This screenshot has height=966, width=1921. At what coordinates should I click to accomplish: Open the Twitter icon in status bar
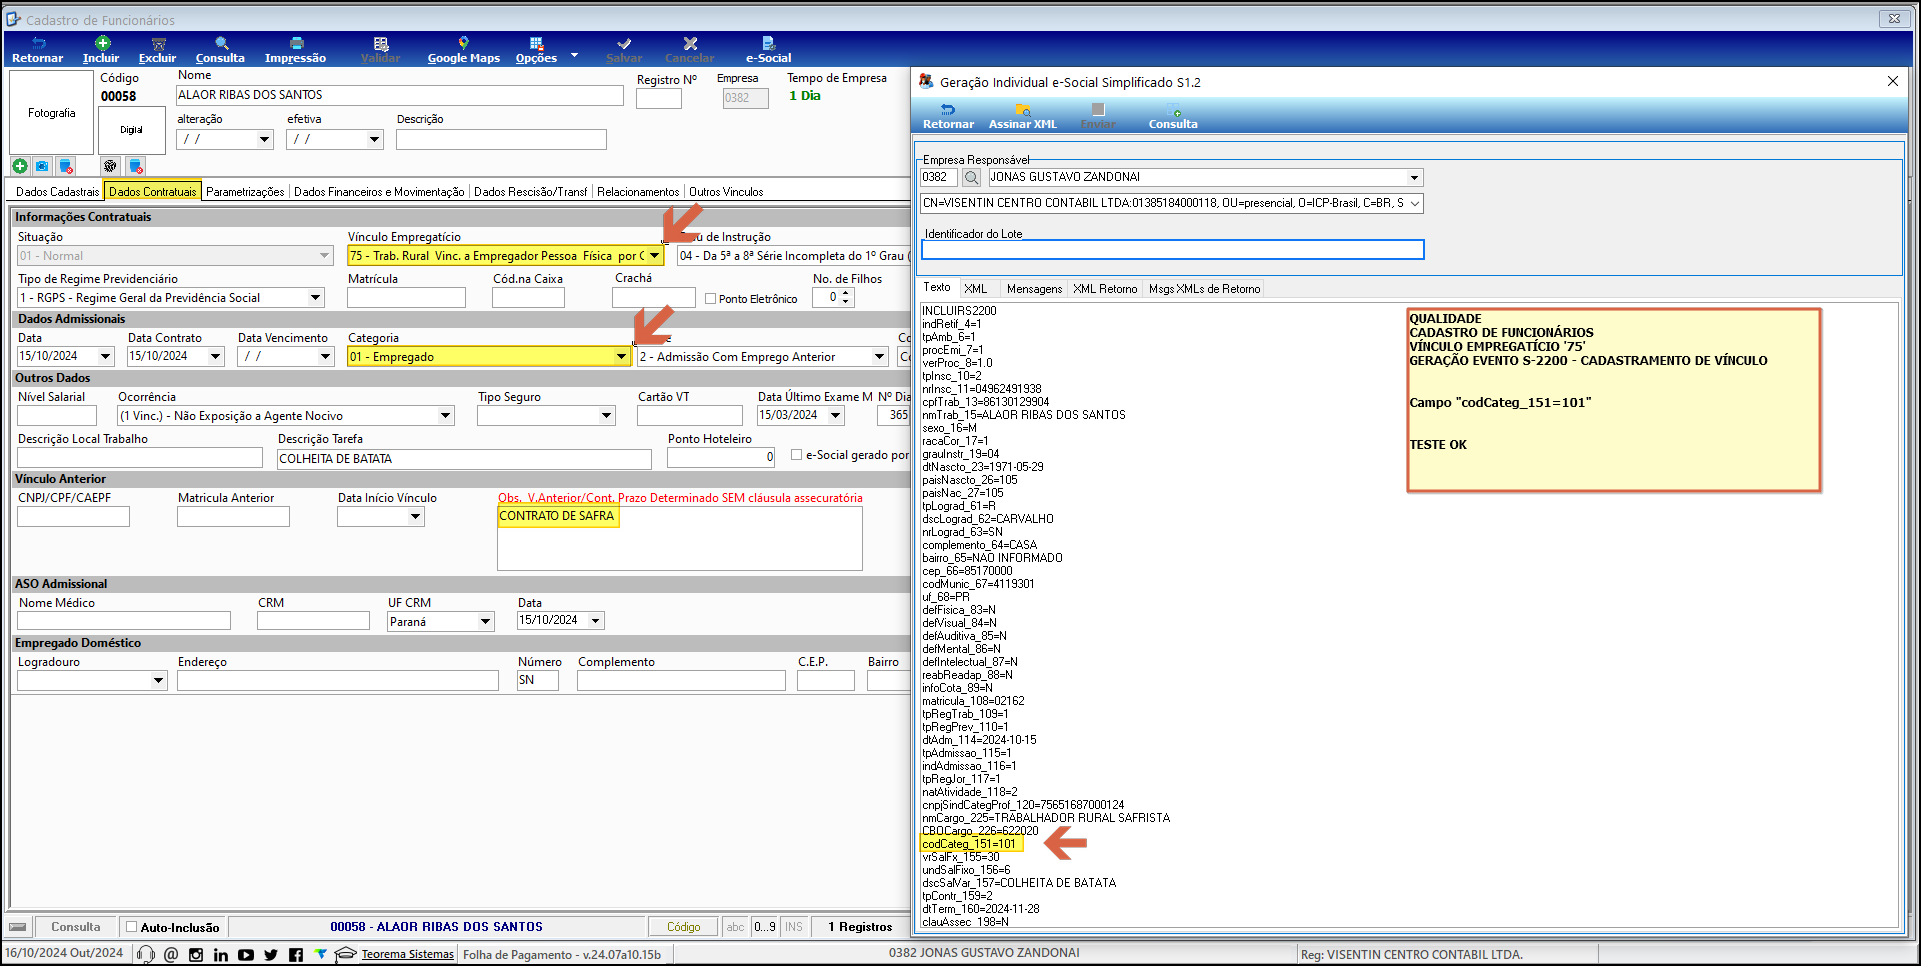(x=271, y=954)
